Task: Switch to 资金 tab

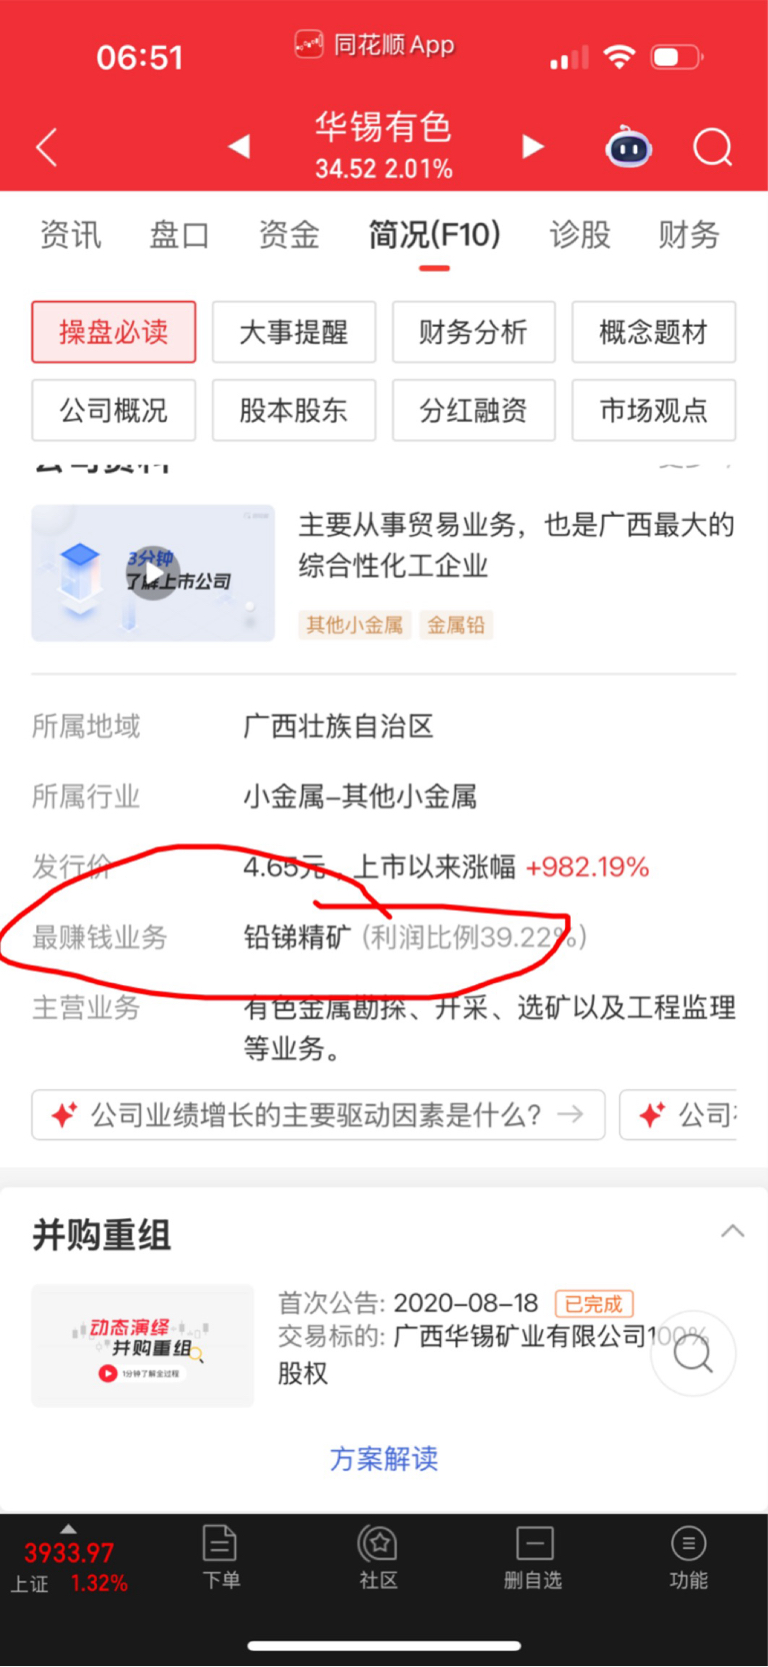Action: coord(289,235)
